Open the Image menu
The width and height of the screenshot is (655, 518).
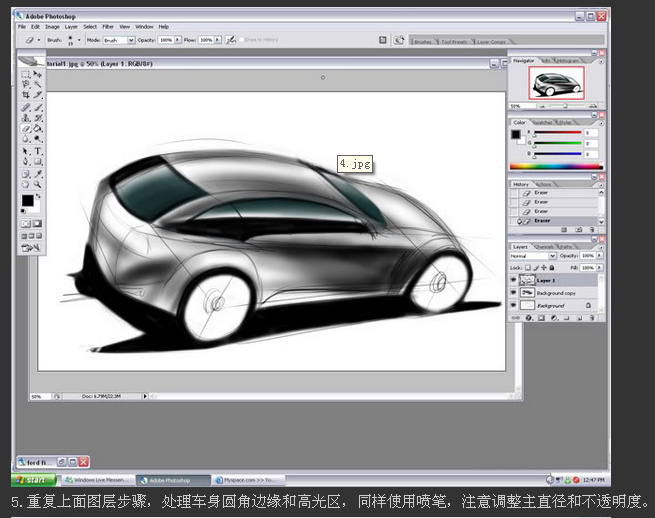(x=52, y=27)
